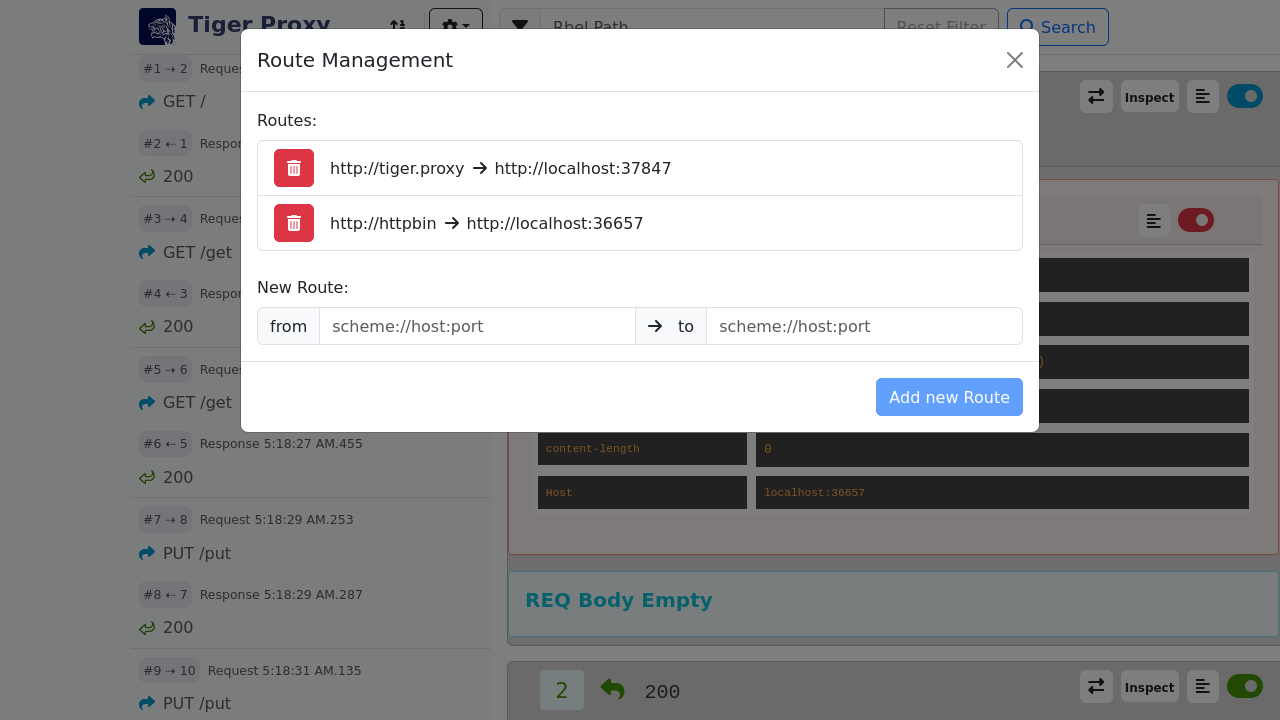Toggle message sort order icon
Image resolution: width=1280 pixels, height=720 pixels.
coord(398,27)
